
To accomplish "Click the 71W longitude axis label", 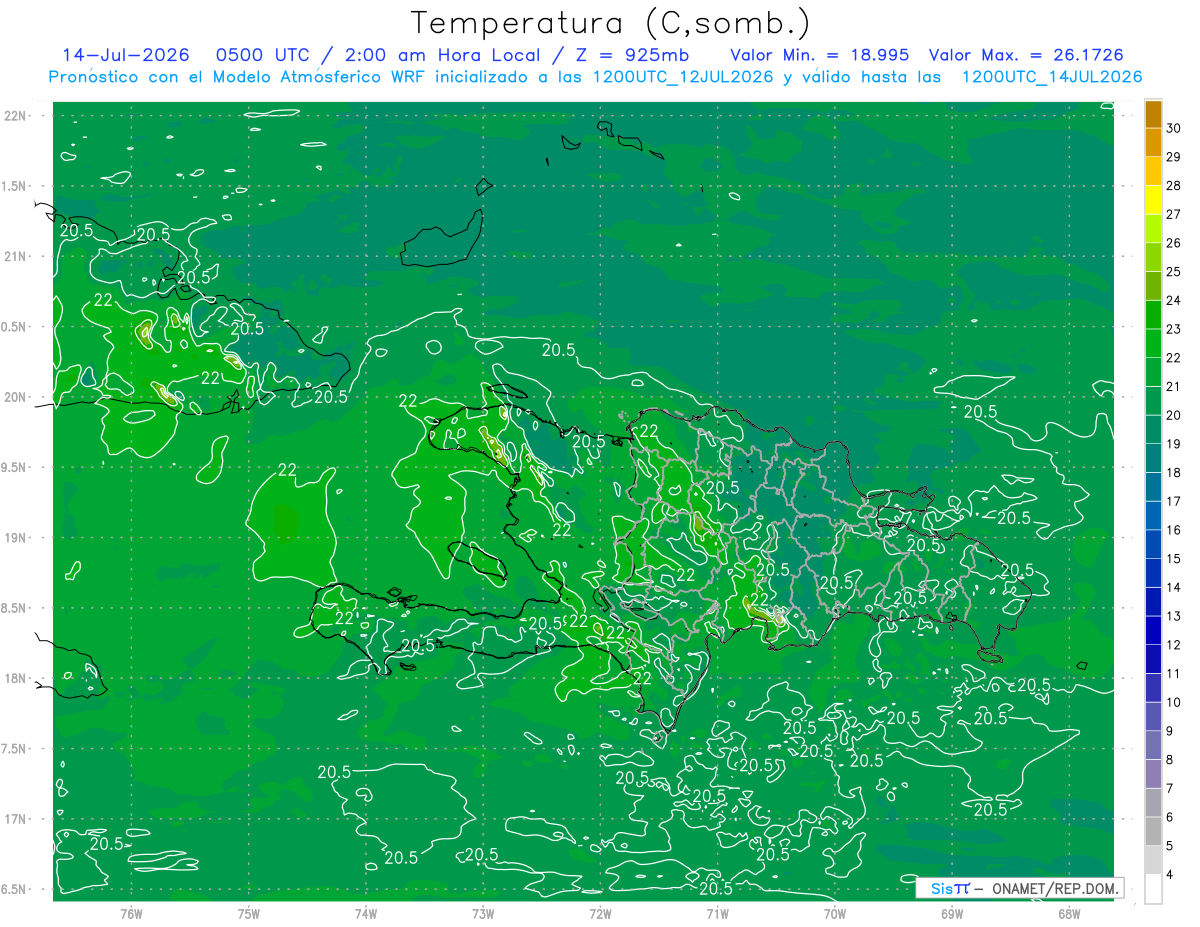I will click(x=717, y=913).
